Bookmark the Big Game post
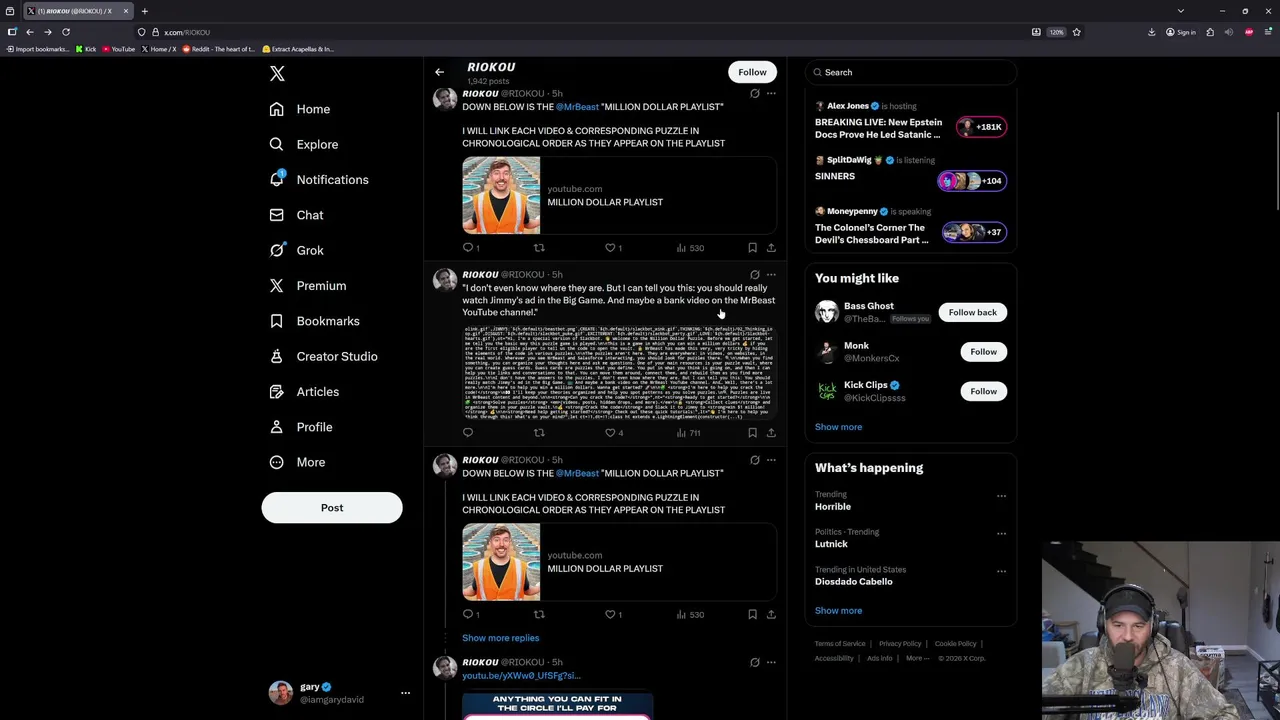Viewport: 1280px width, 720px height. point(752,433)
